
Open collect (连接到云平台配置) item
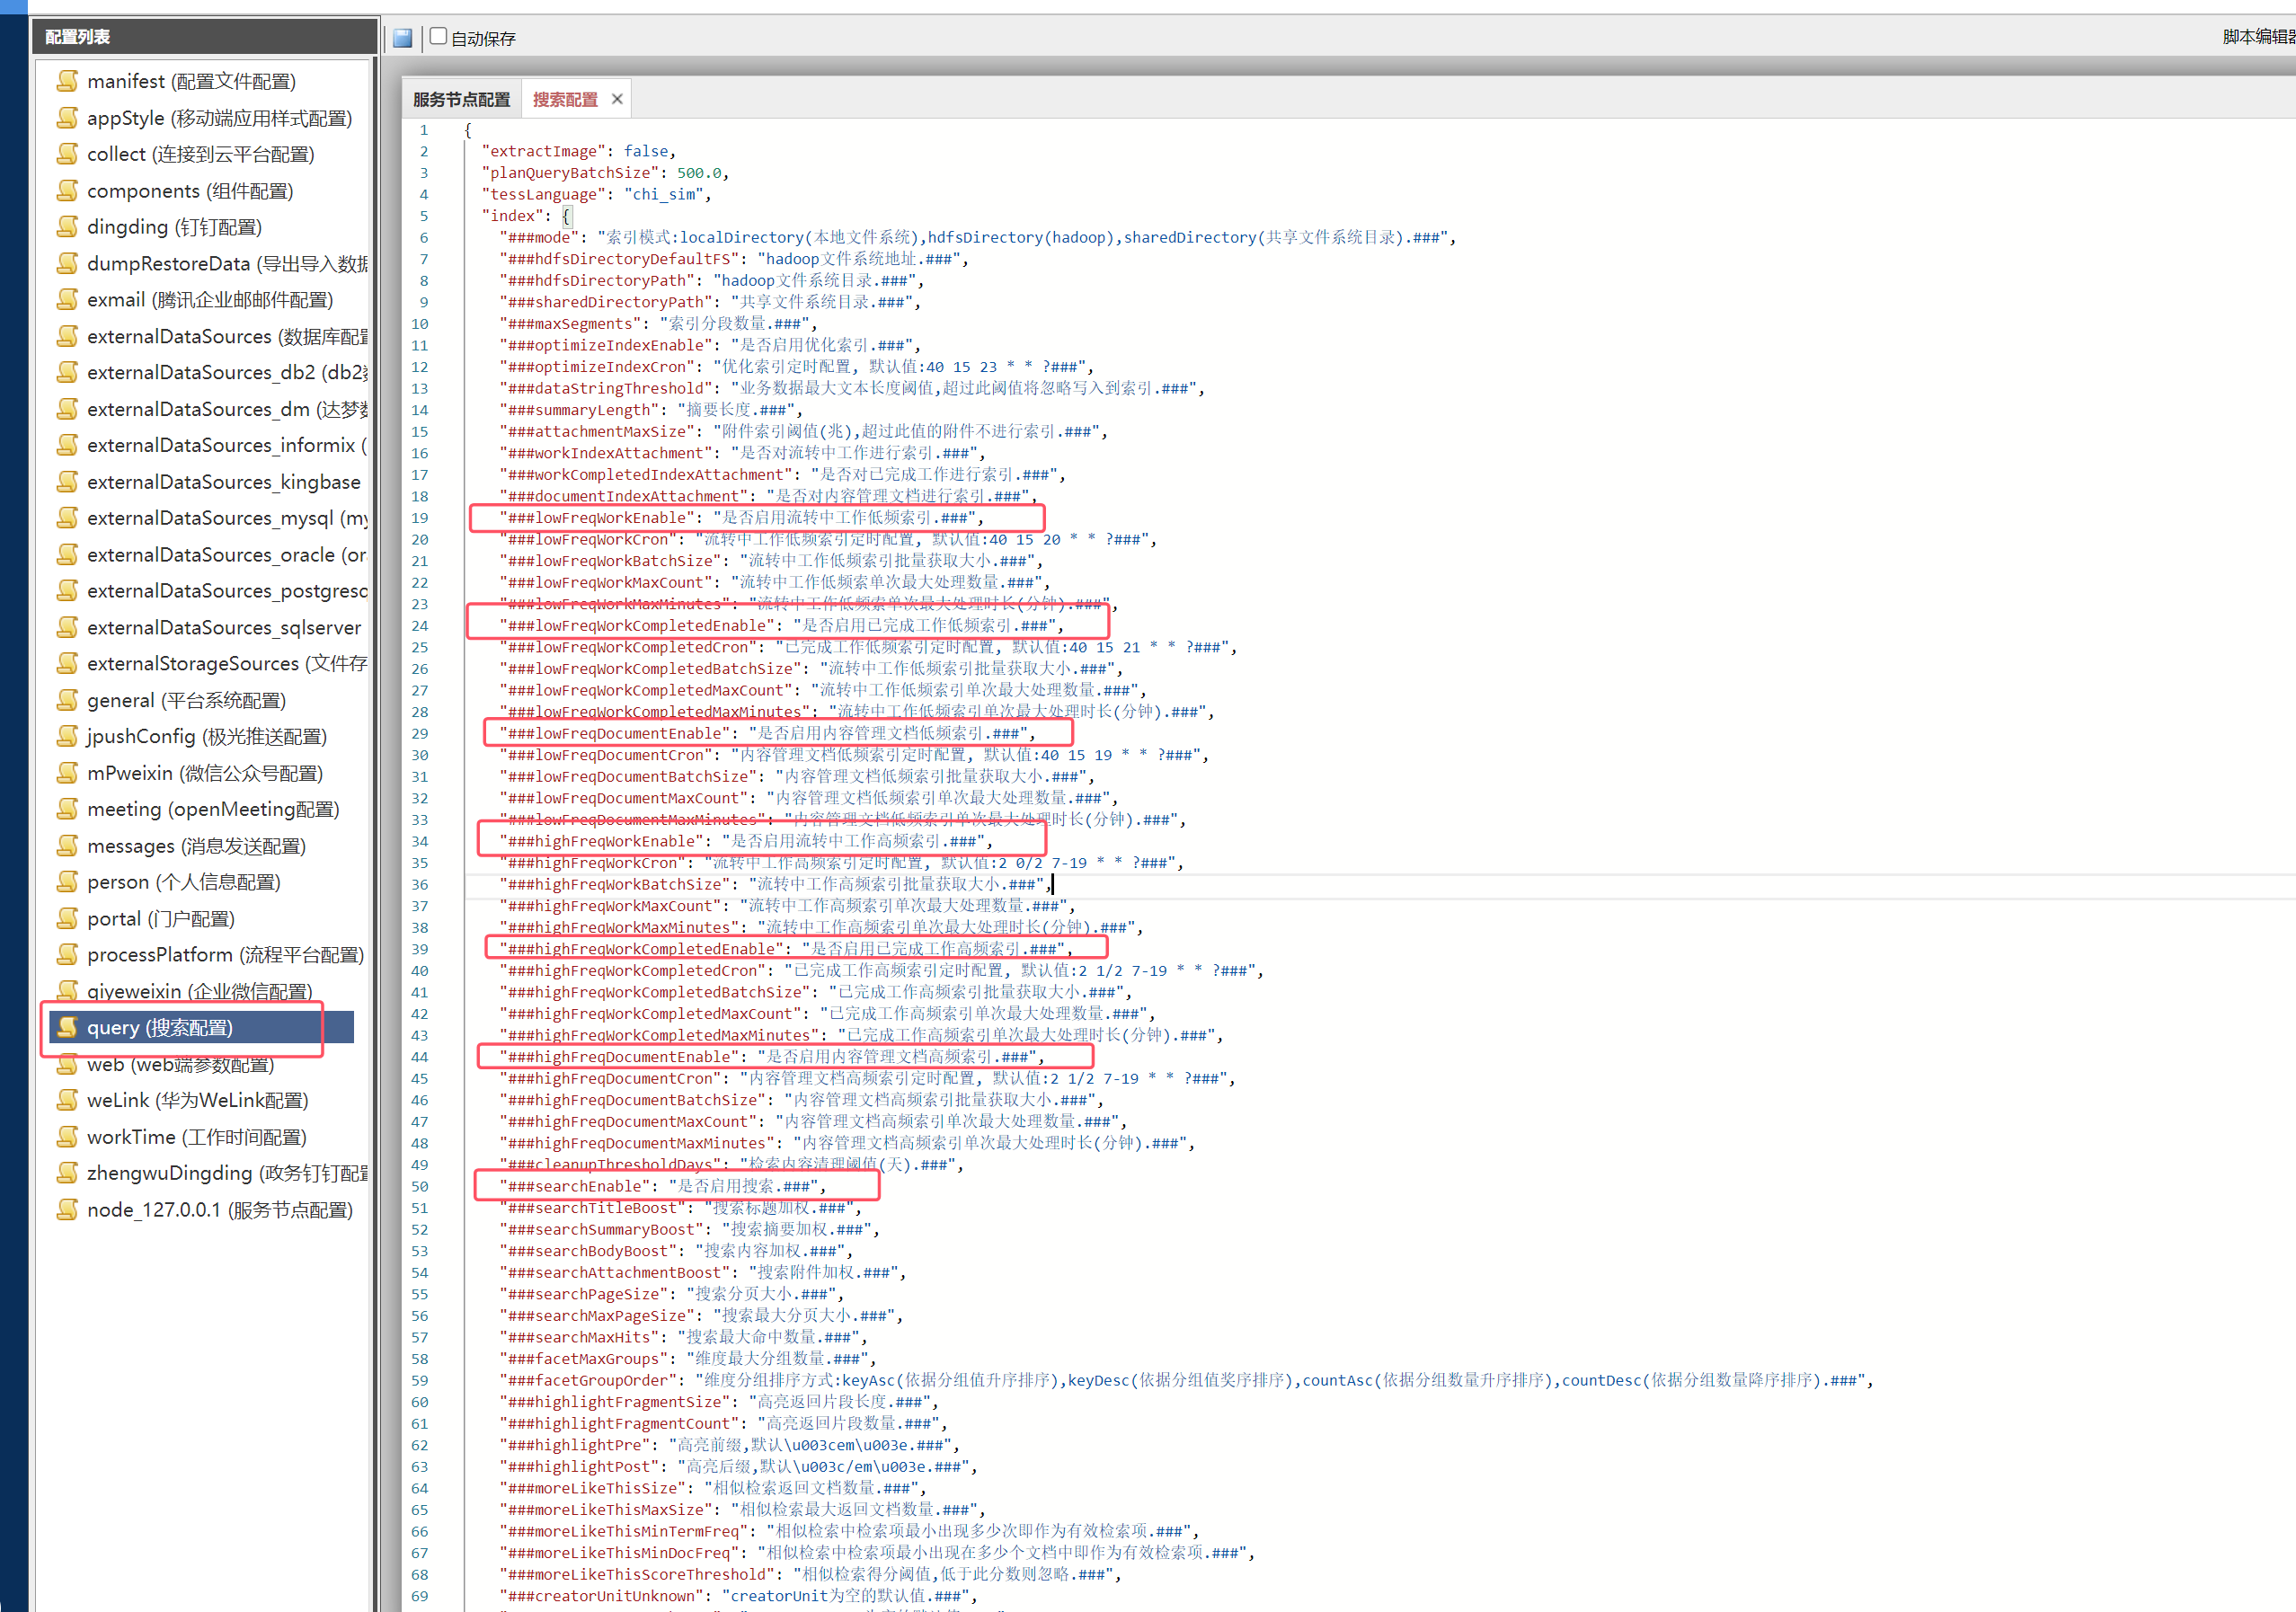click(x=200, y=154)
